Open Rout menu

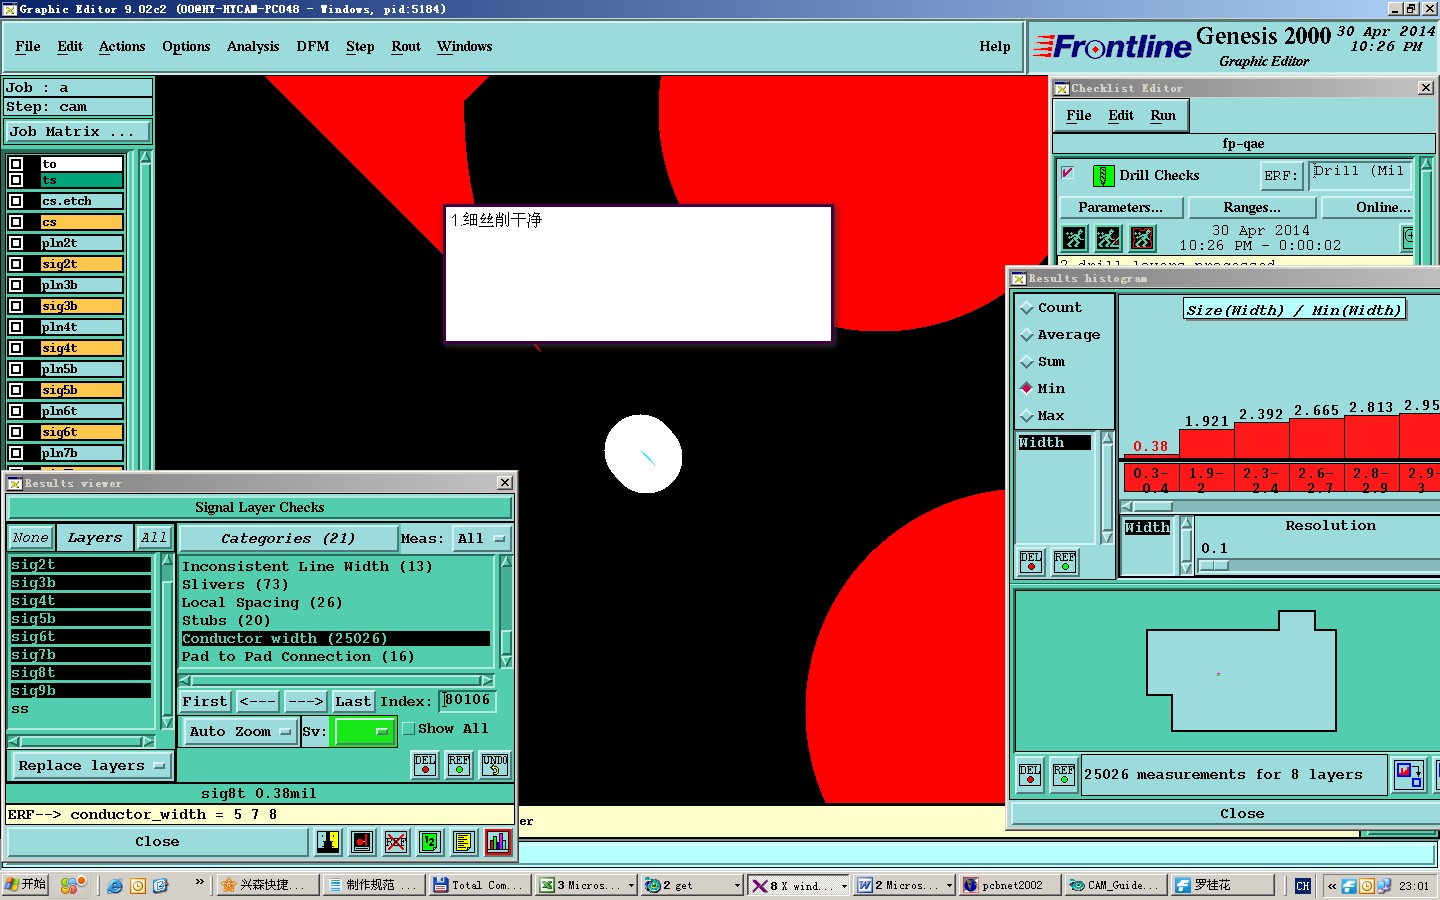[406, 47]
